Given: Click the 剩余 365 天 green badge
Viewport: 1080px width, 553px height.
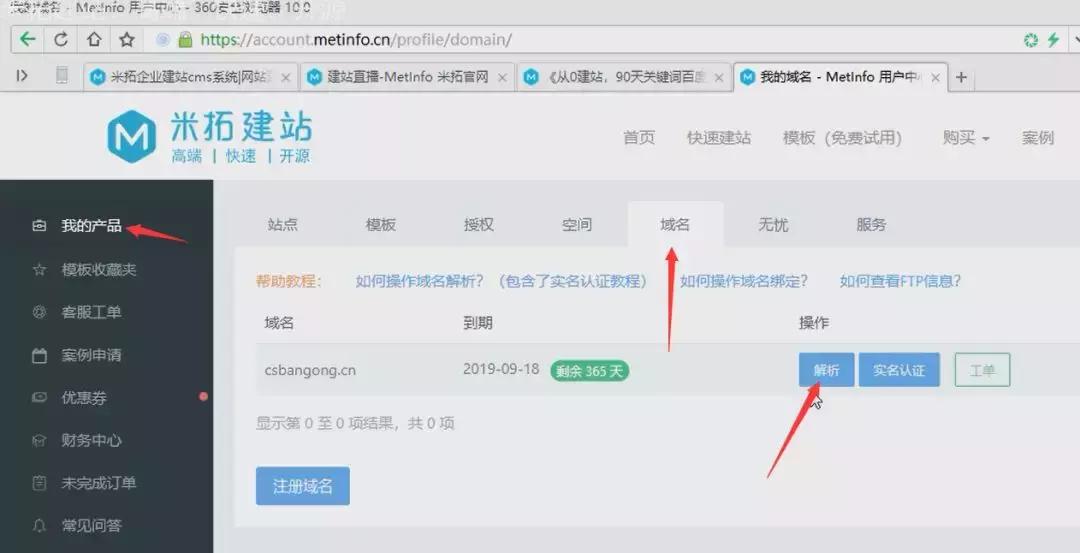Looking at the screenshot, I should [x=590, y=371].
